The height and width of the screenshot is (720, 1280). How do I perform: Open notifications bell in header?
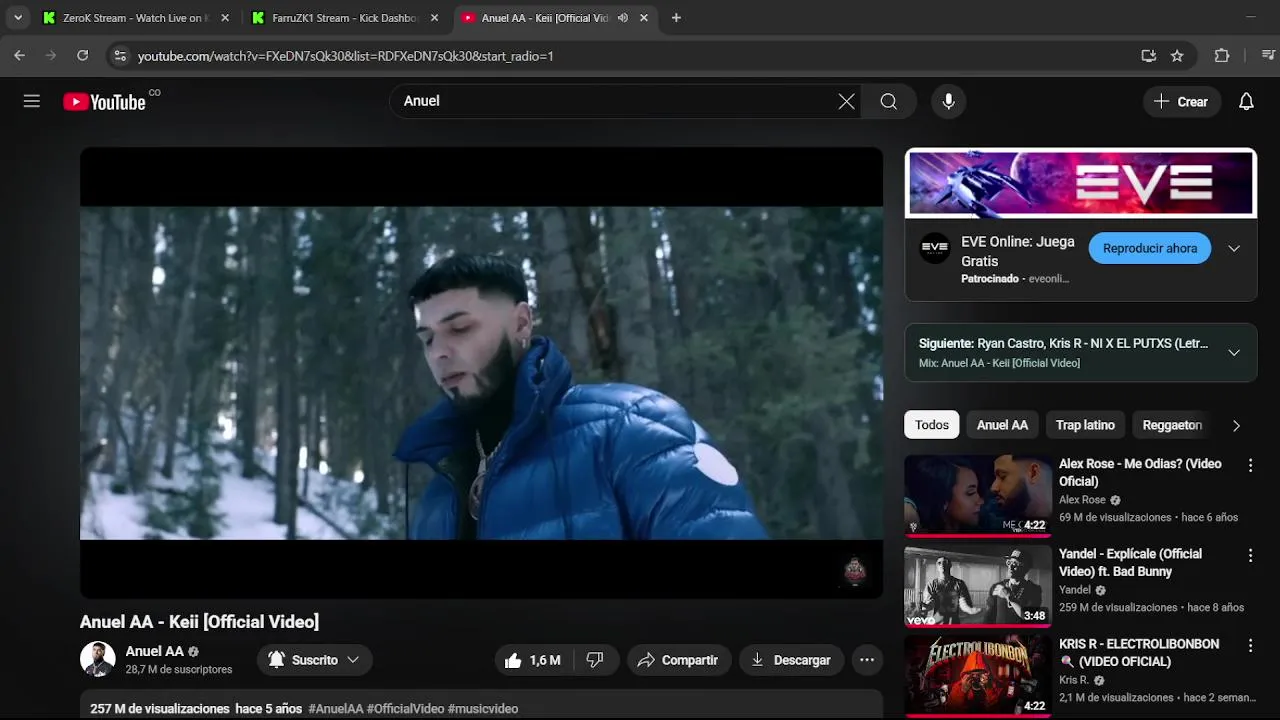(1246, 101)
